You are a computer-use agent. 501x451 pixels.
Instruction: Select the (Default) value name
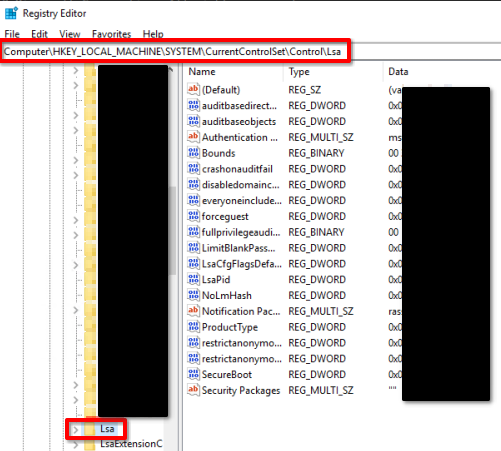click(221, 90)
